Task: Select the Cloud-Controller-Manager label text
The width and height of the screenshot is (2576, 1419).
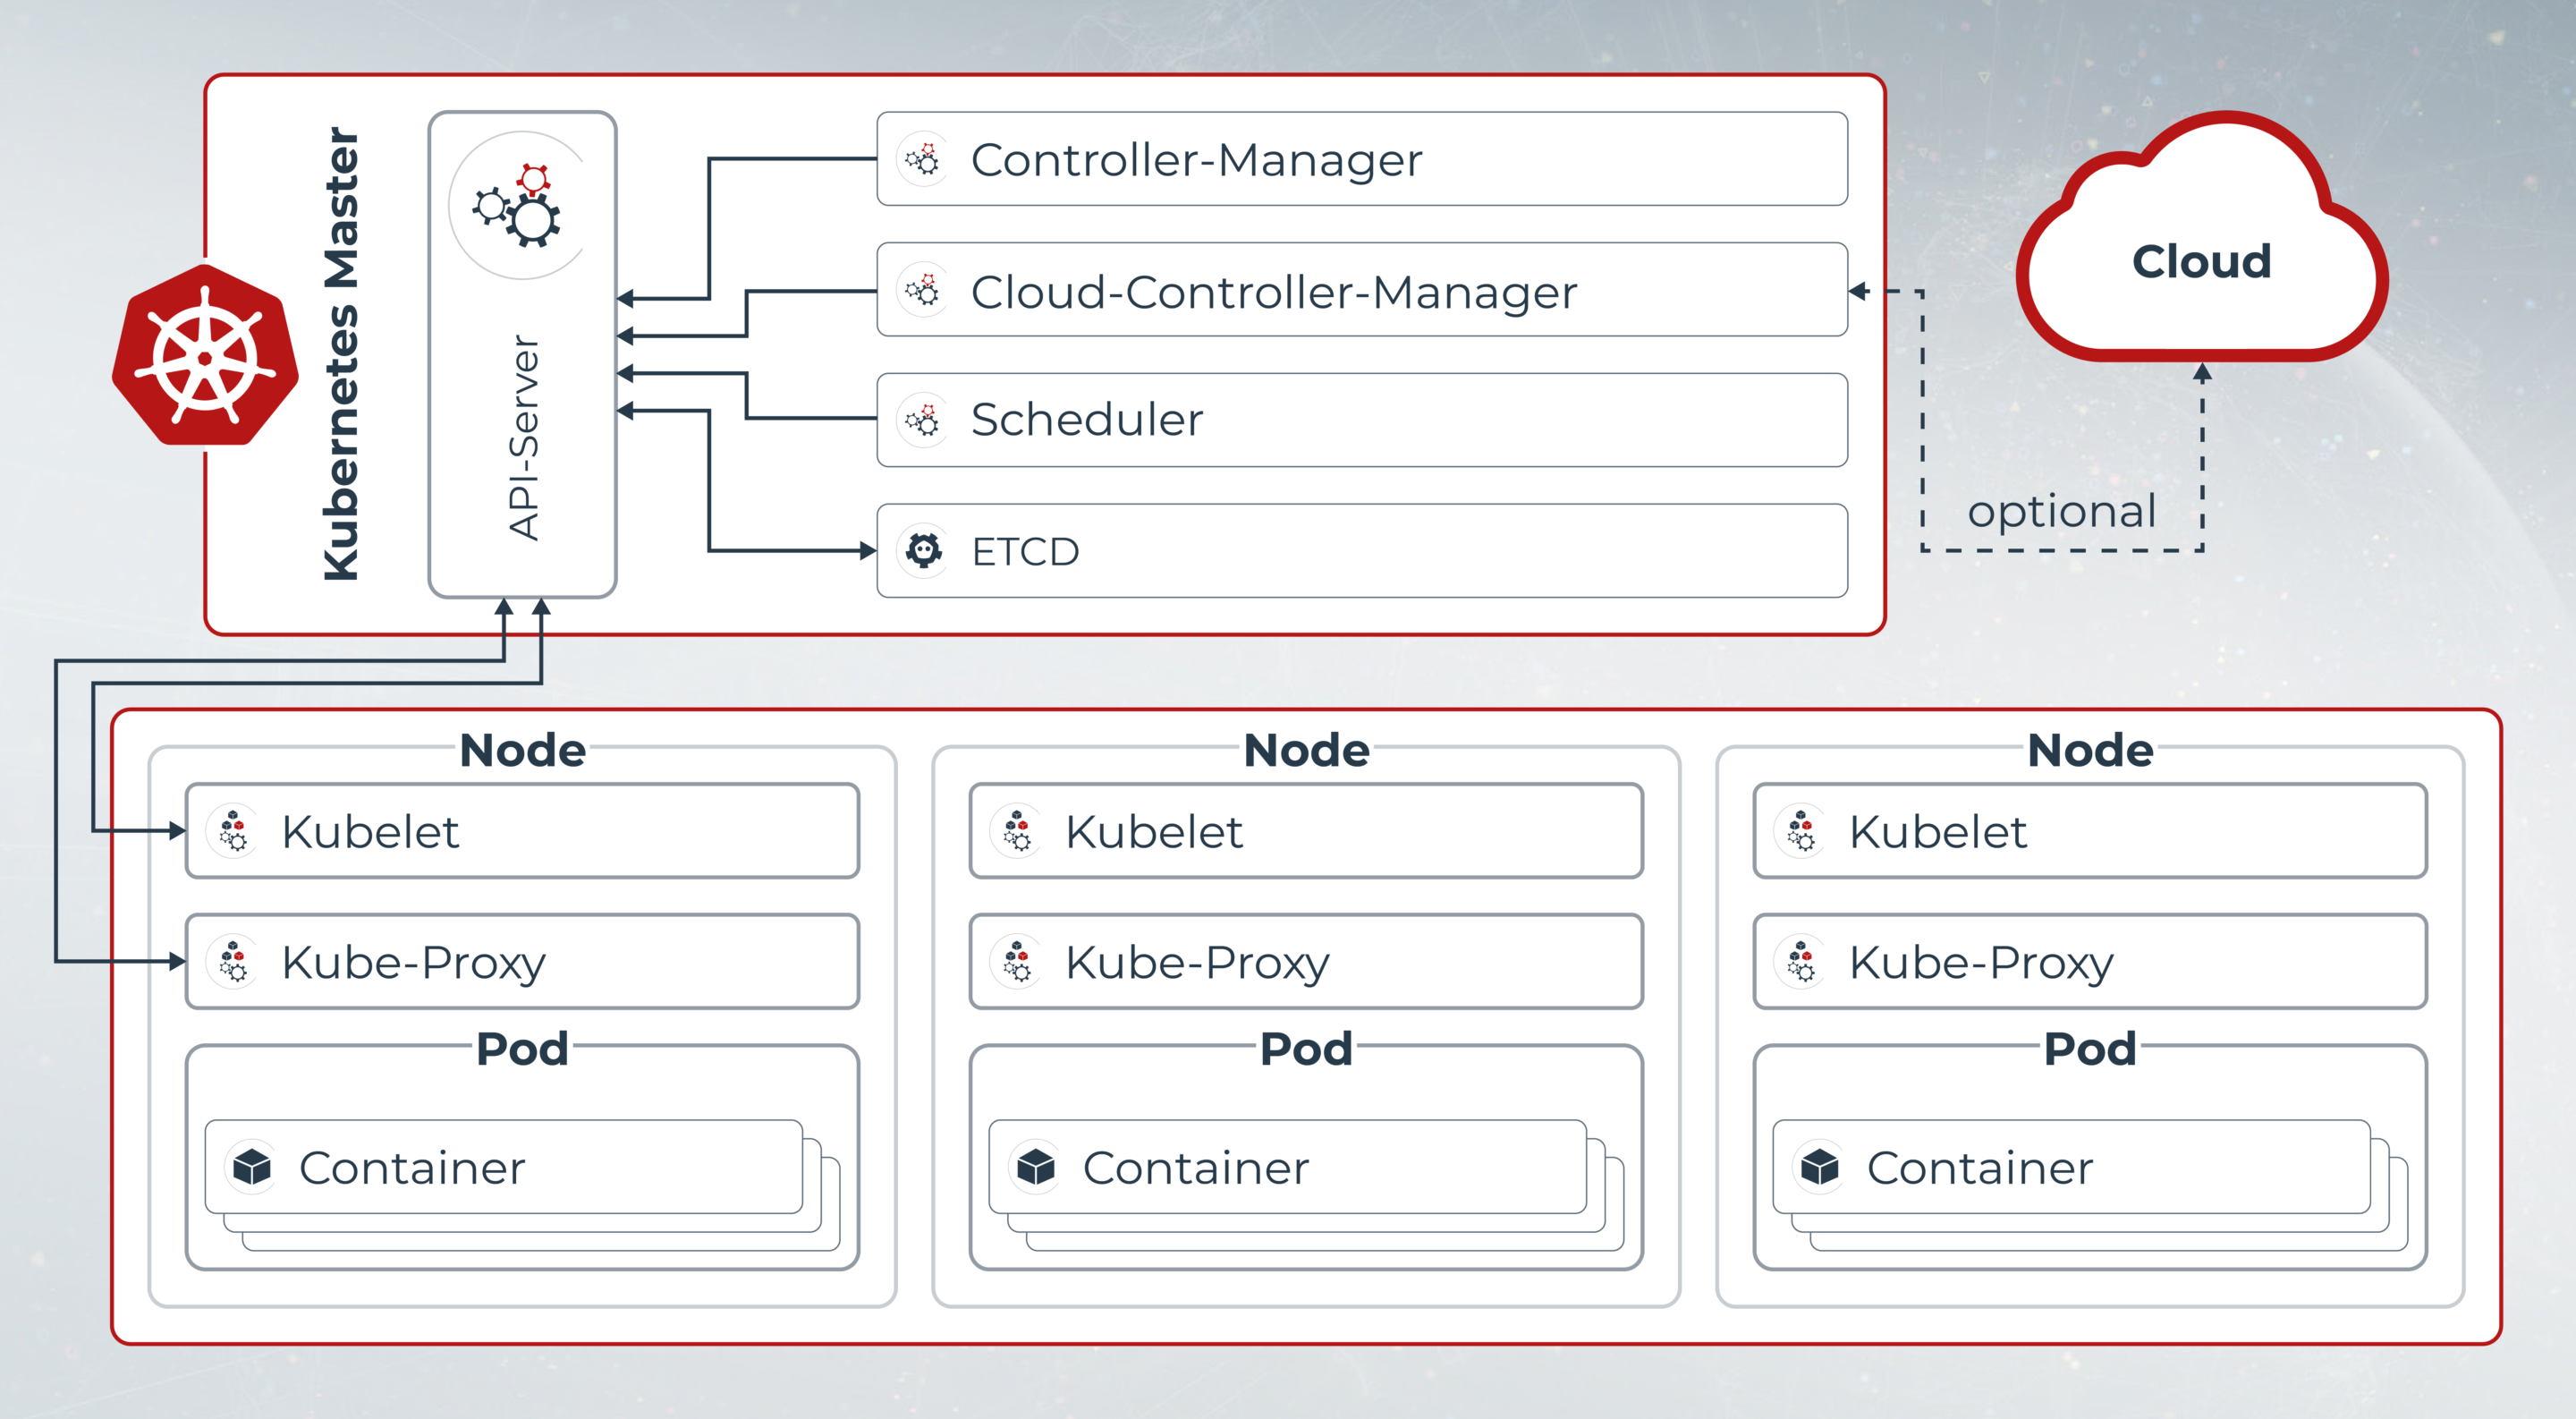Action: pos(1274,292)
